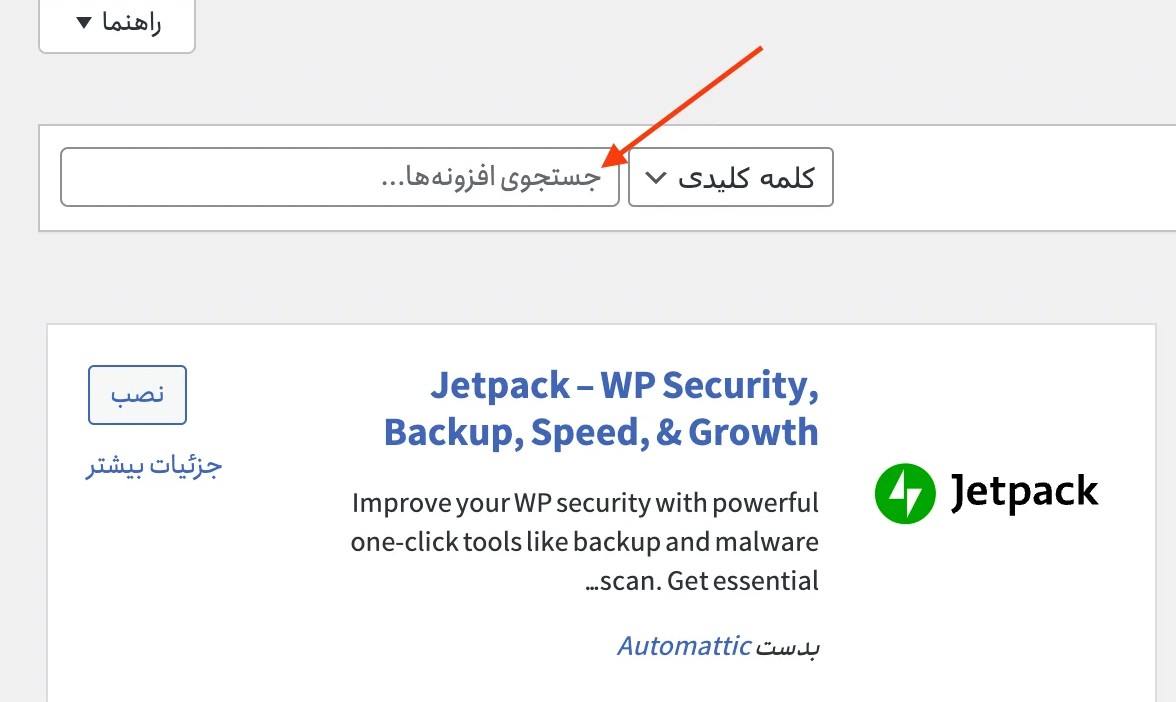Switch to the راهنما tab at top

coord(117,25)
